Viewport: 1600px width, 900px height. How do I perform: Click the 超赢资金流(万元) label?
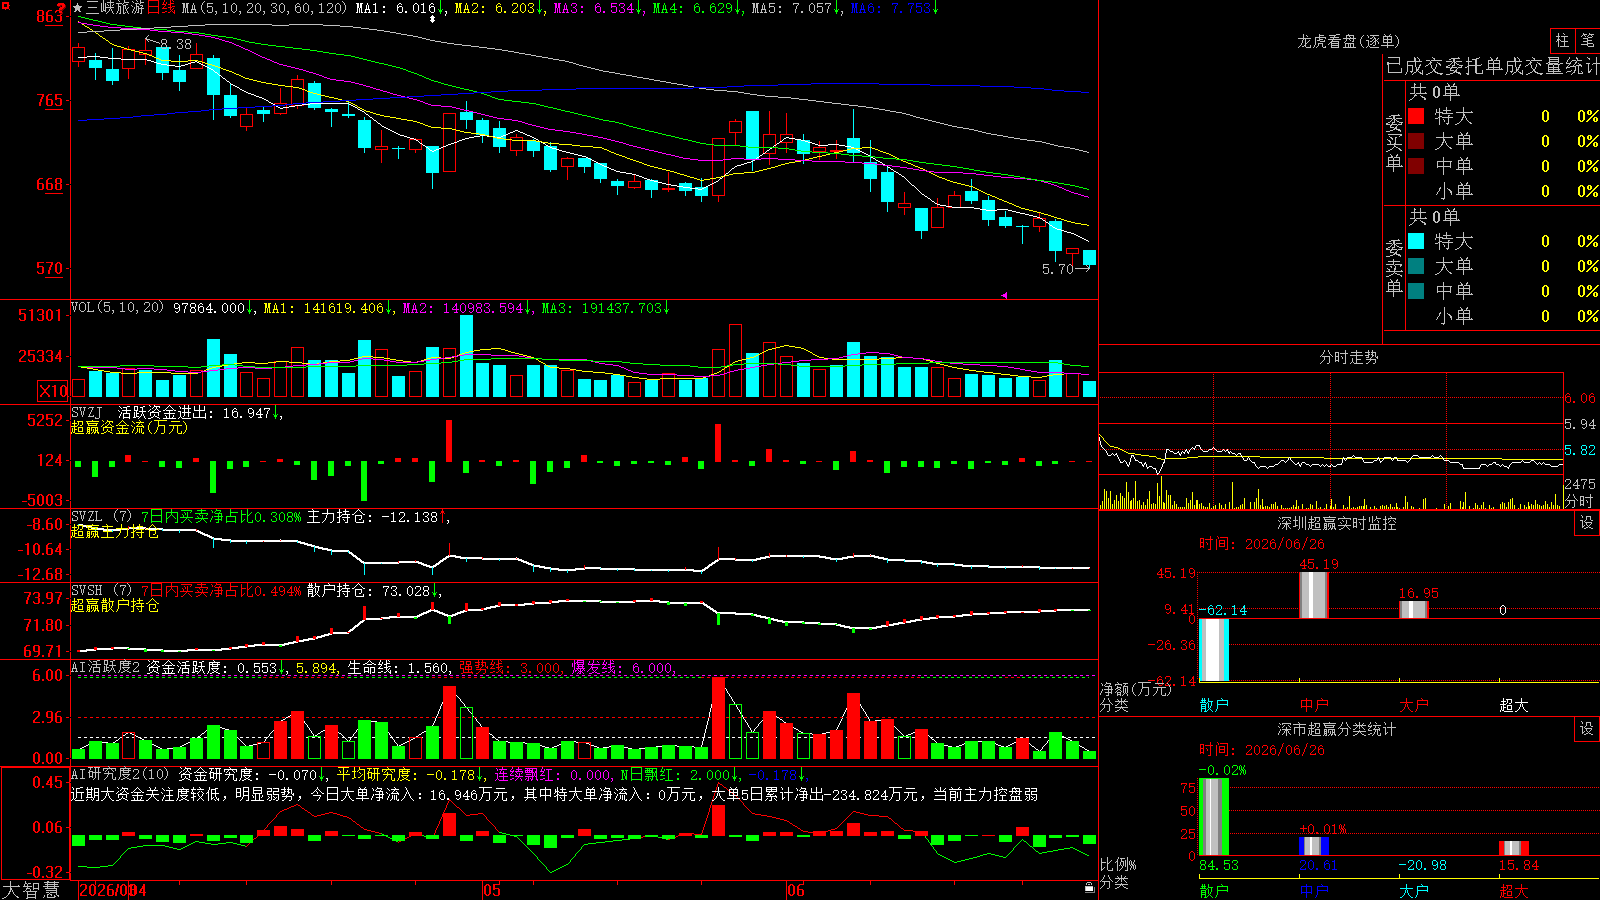pyautogui.click(x=129, y=427)
